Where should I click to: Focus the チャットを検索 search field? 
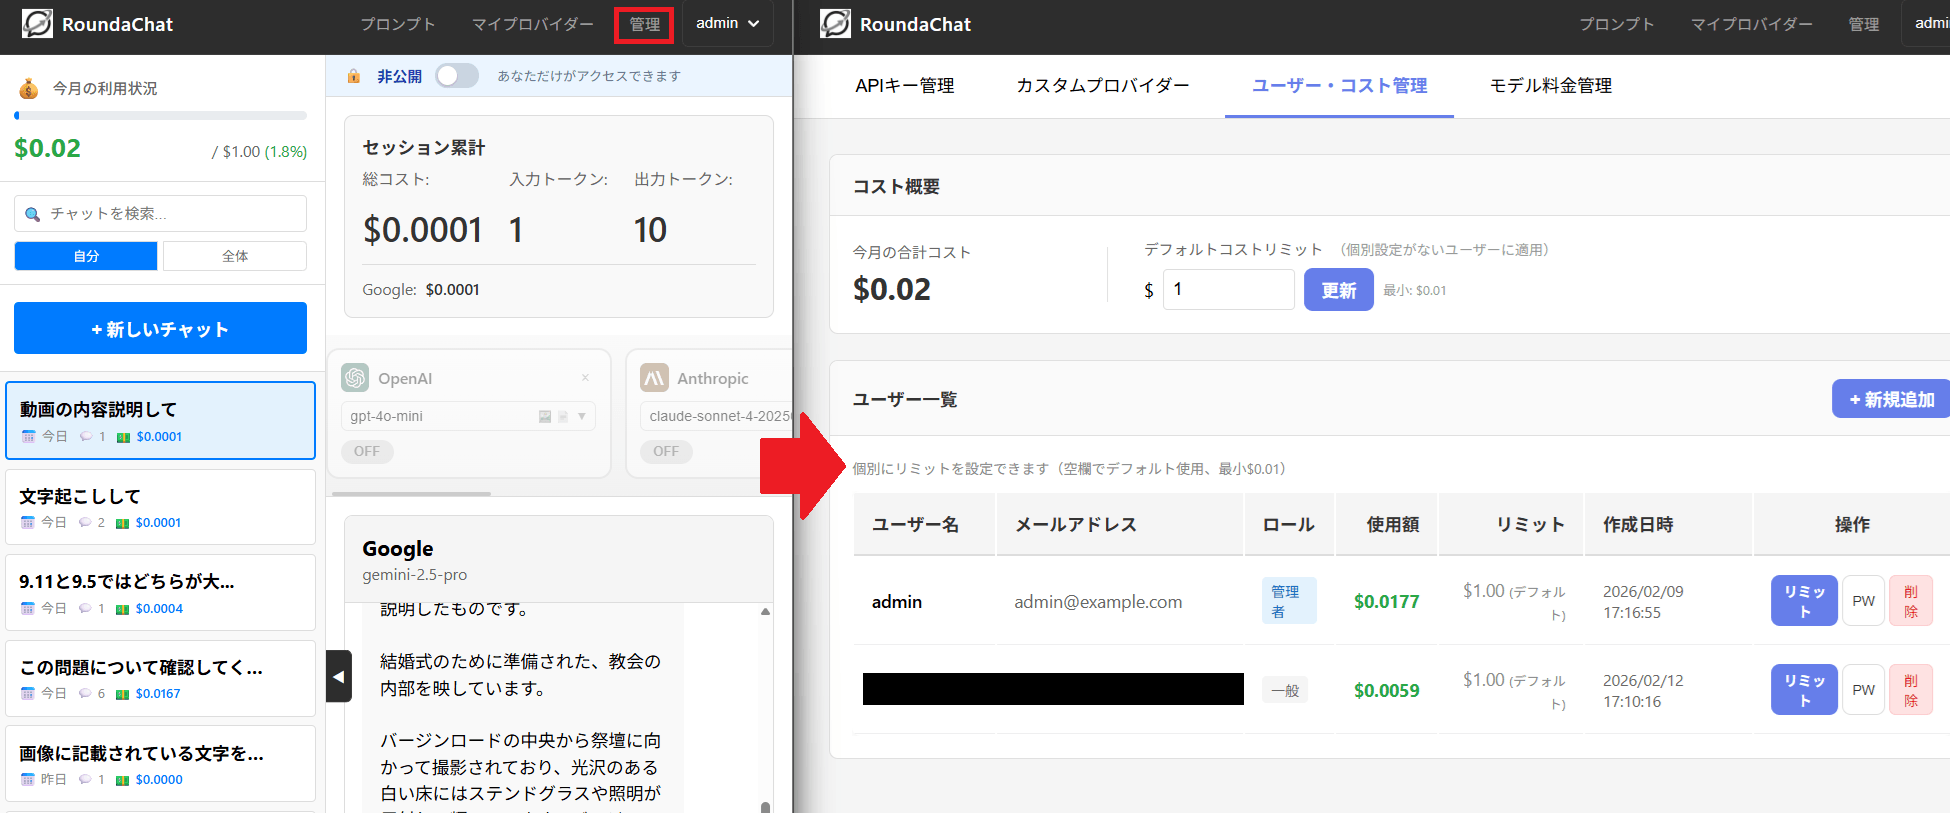tap(160, 214)
